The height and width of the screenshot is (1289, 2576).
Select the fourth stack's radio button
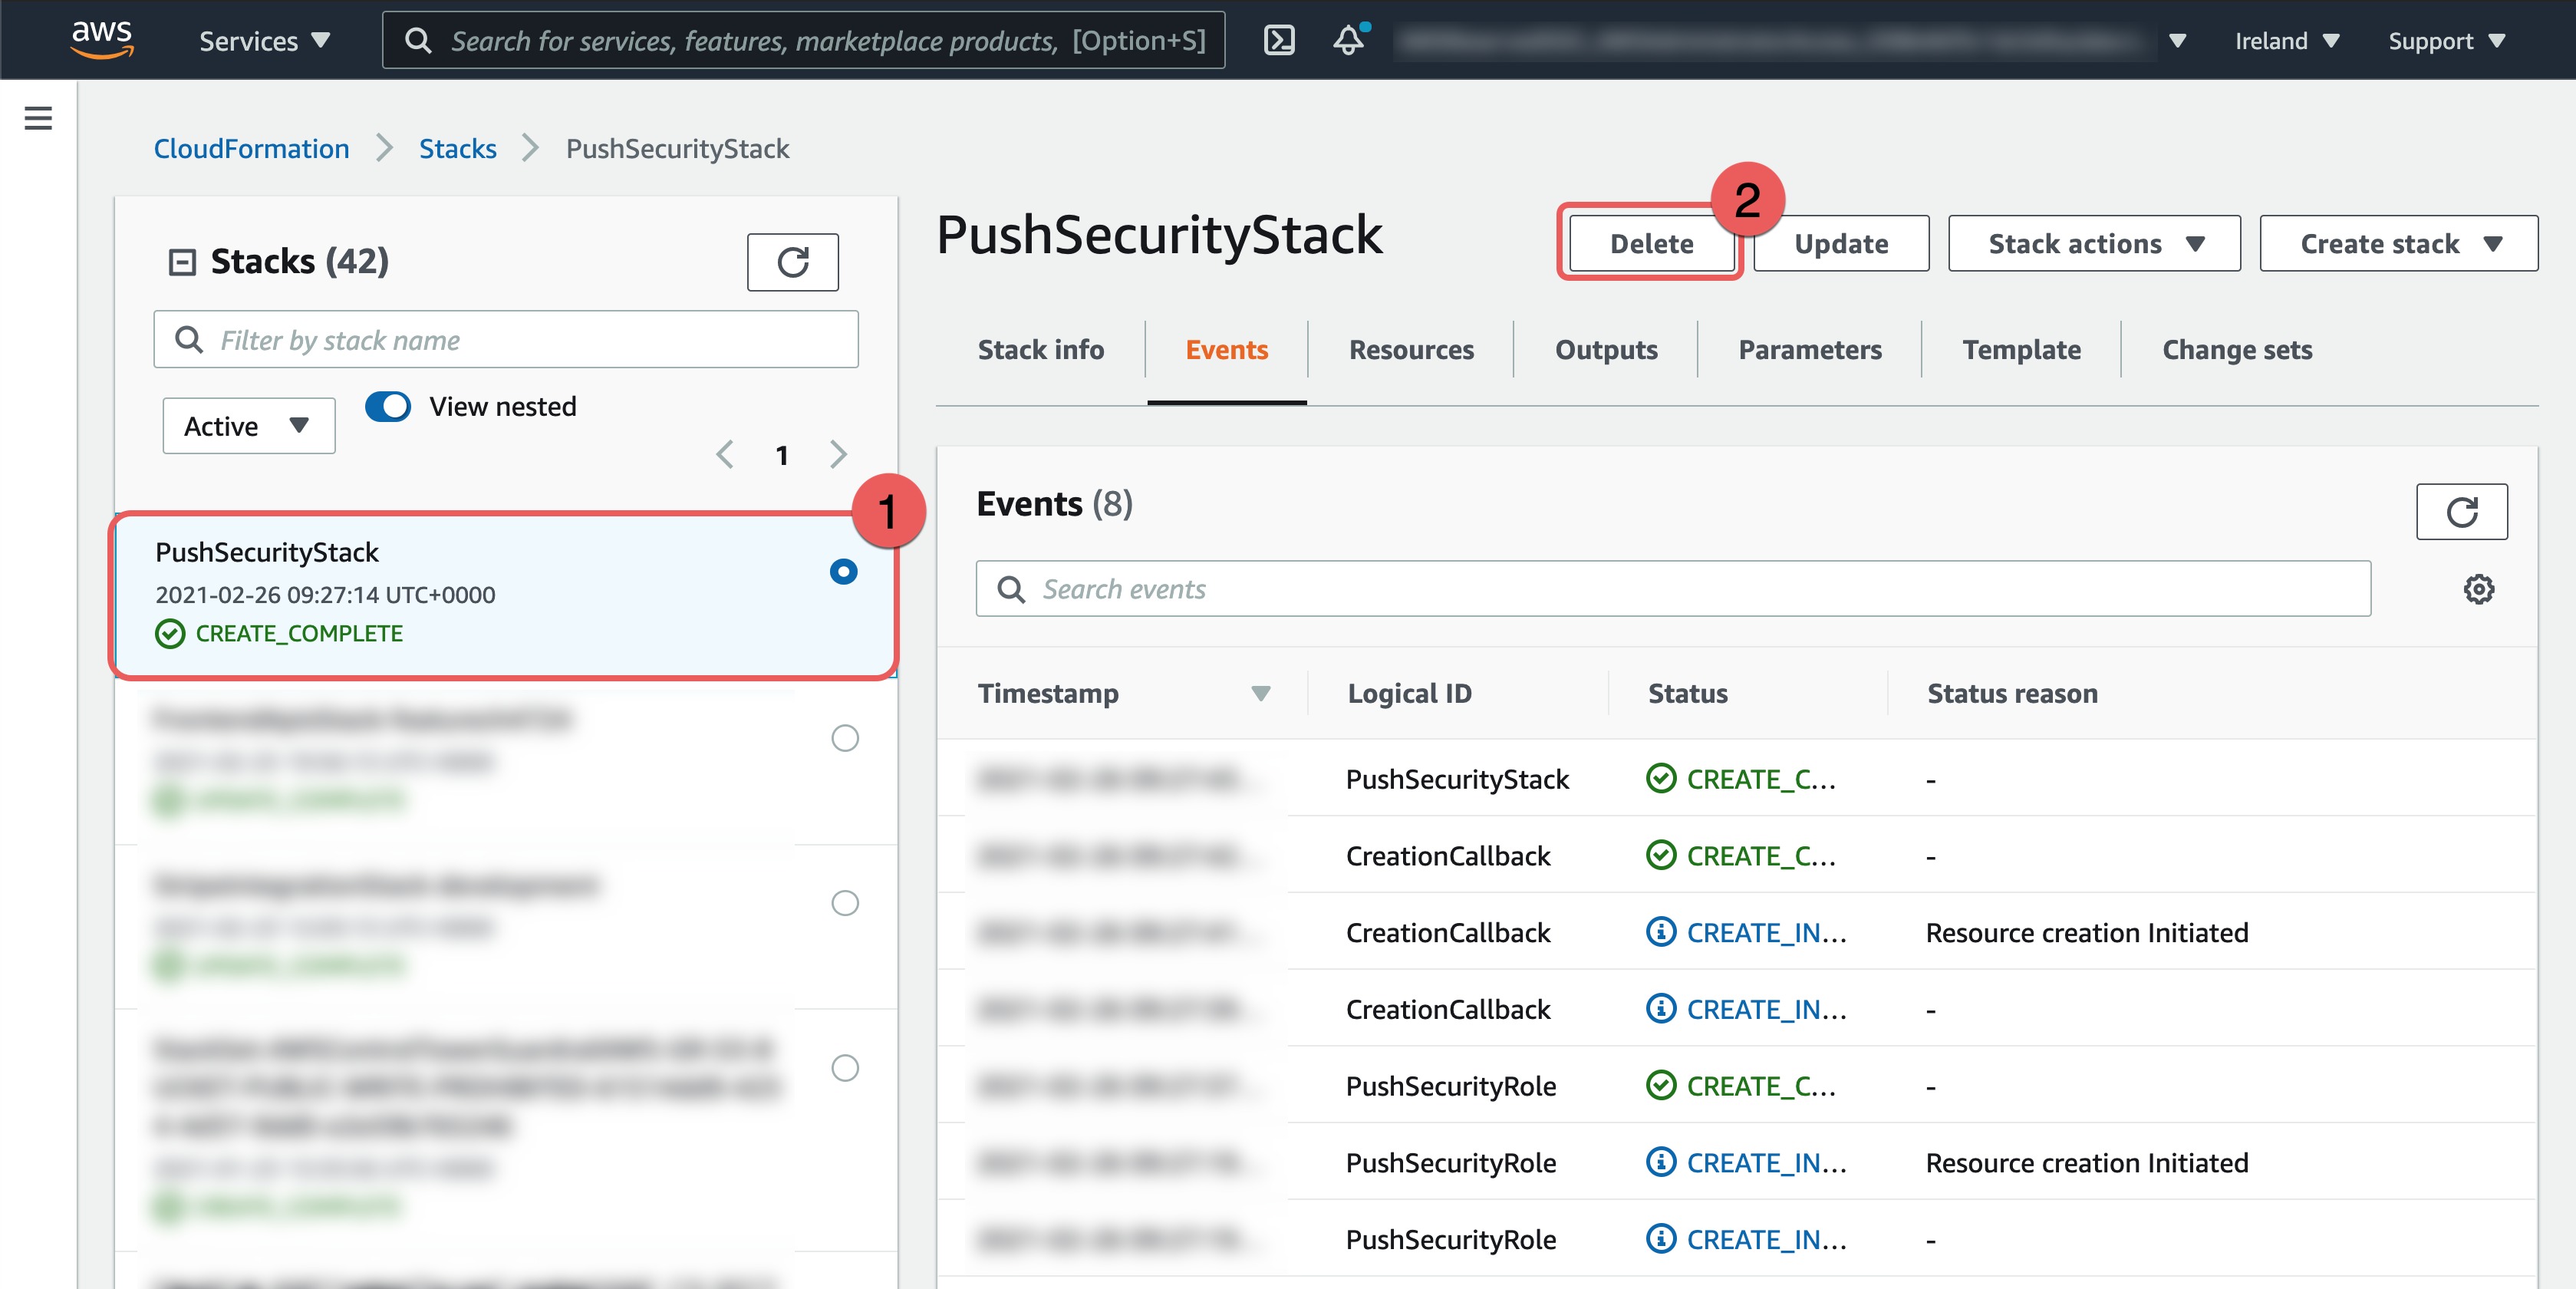click(x=845, y=1068)
